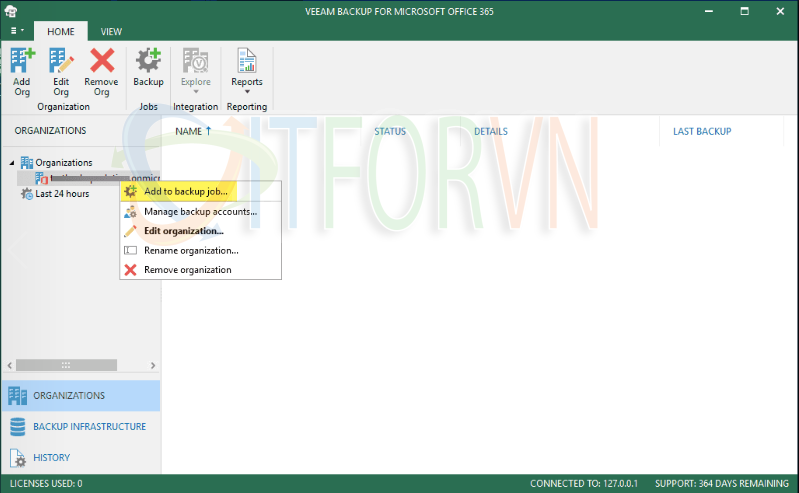The image size is (799, 493).
Task: Sort list by the NAME column header
Action: pyautogui.click(x=193, y=131)
